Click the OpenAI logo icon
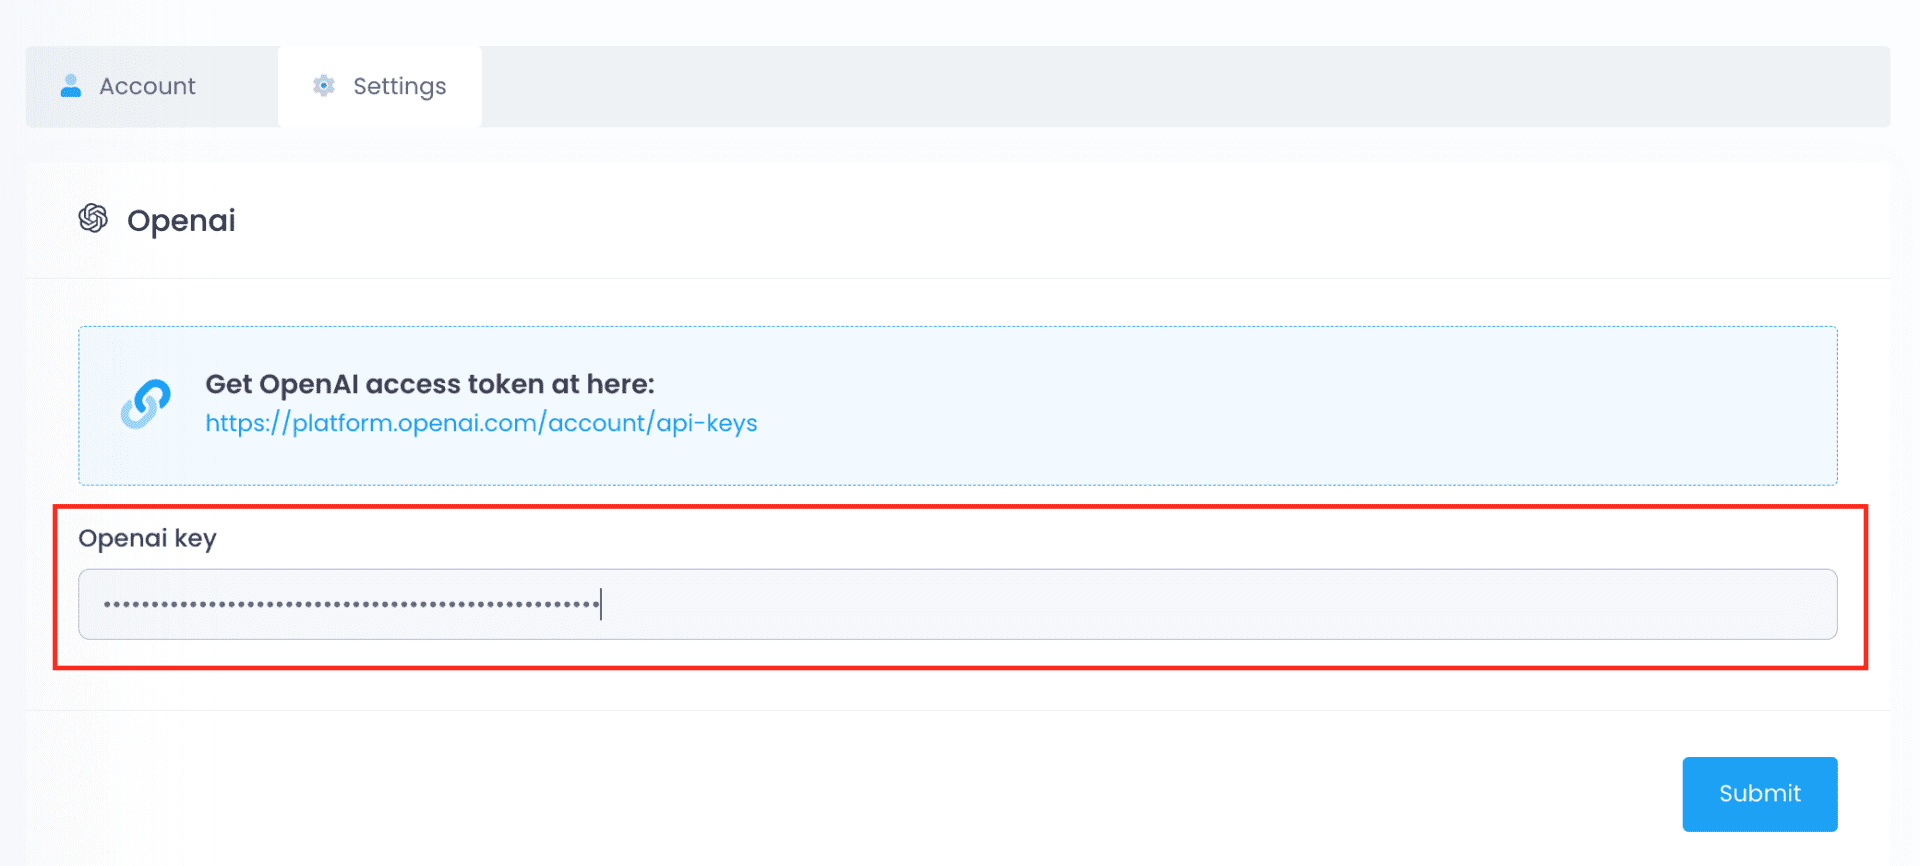Viewport: 1920px width, 866px height. (93, 218)
